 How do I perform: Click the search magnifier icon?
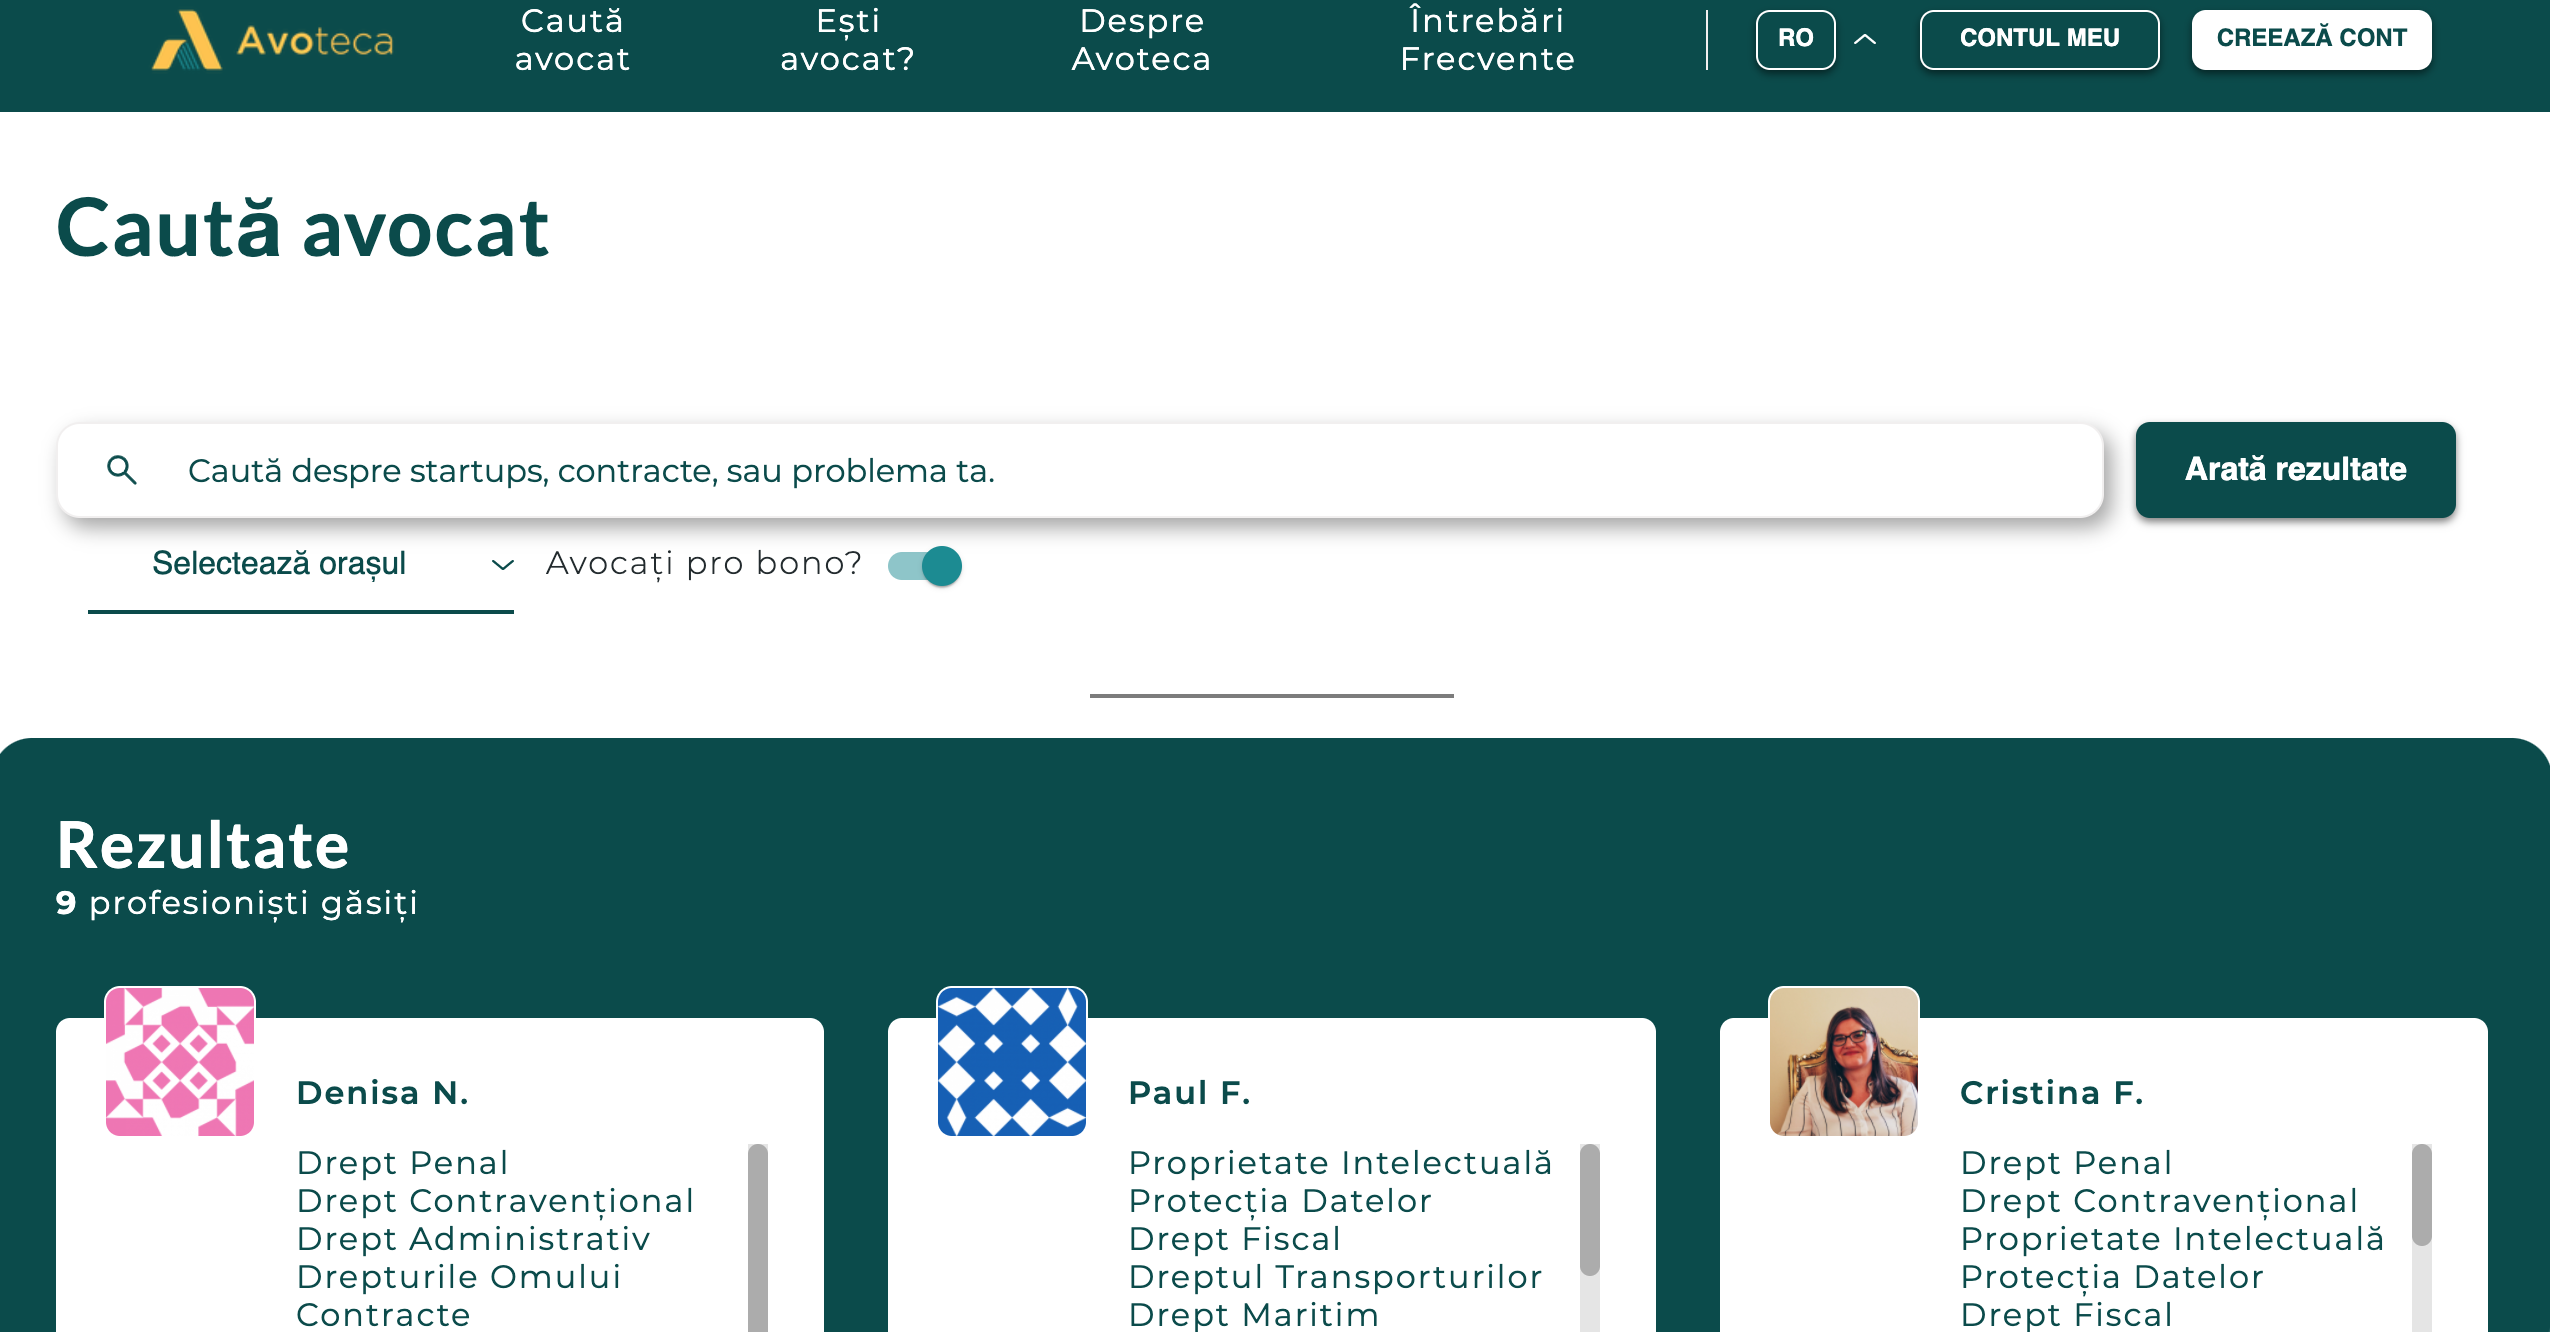[122, 470]
